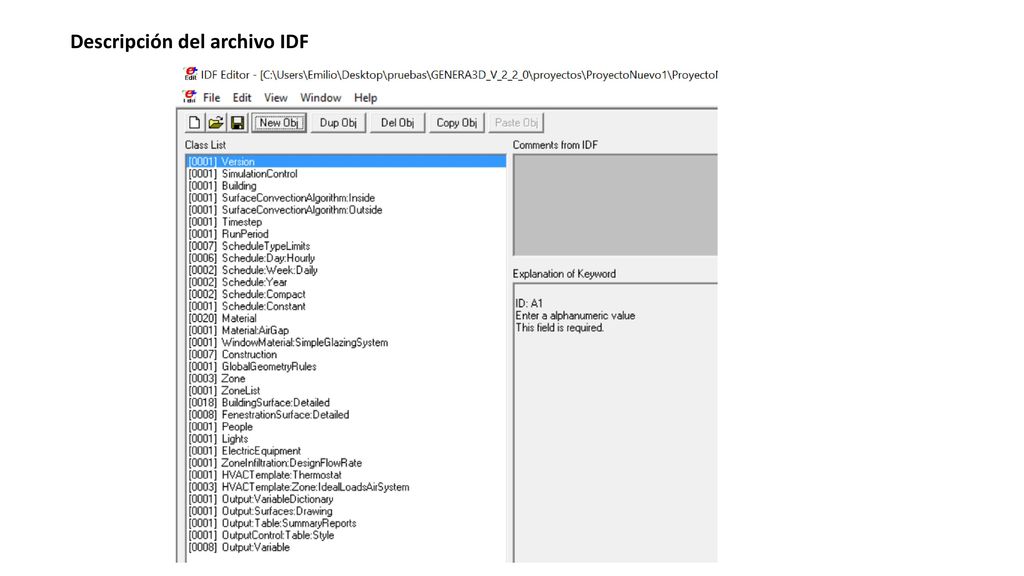Select HVACTemplate:Zone:IdealLoadsAirSystem class
This screenshot has width=1024, height=576.
[x=346, y=487]
